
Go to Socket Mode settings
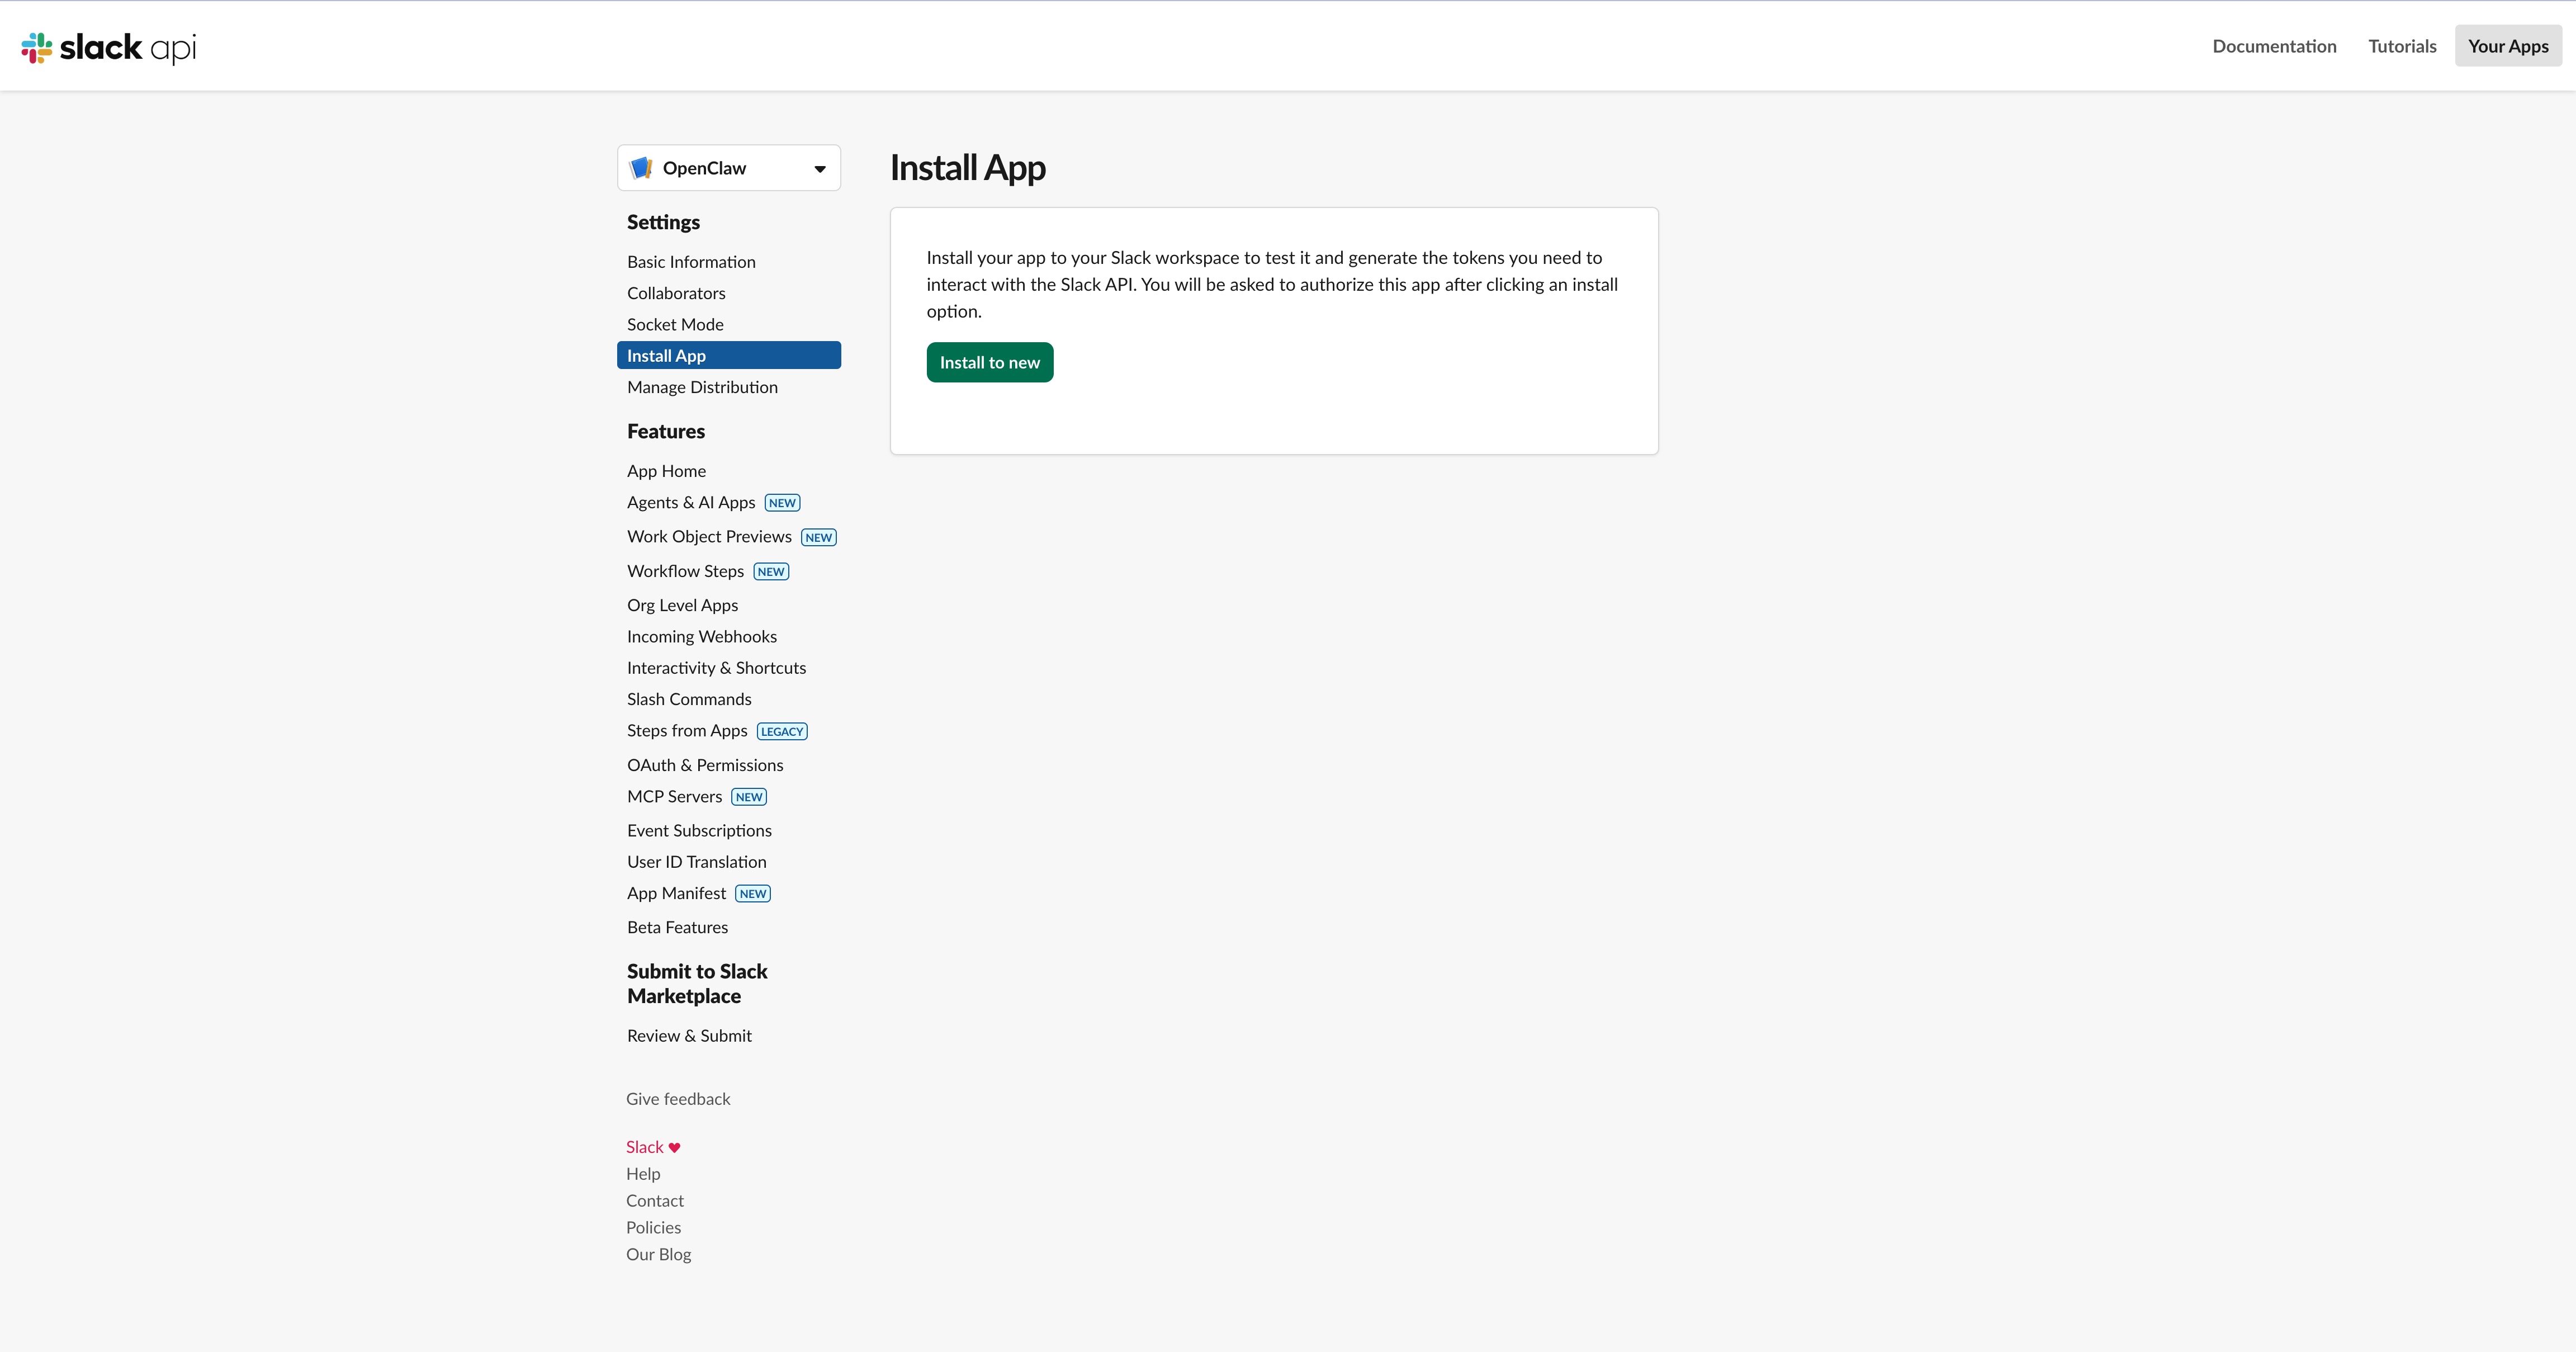675,324
